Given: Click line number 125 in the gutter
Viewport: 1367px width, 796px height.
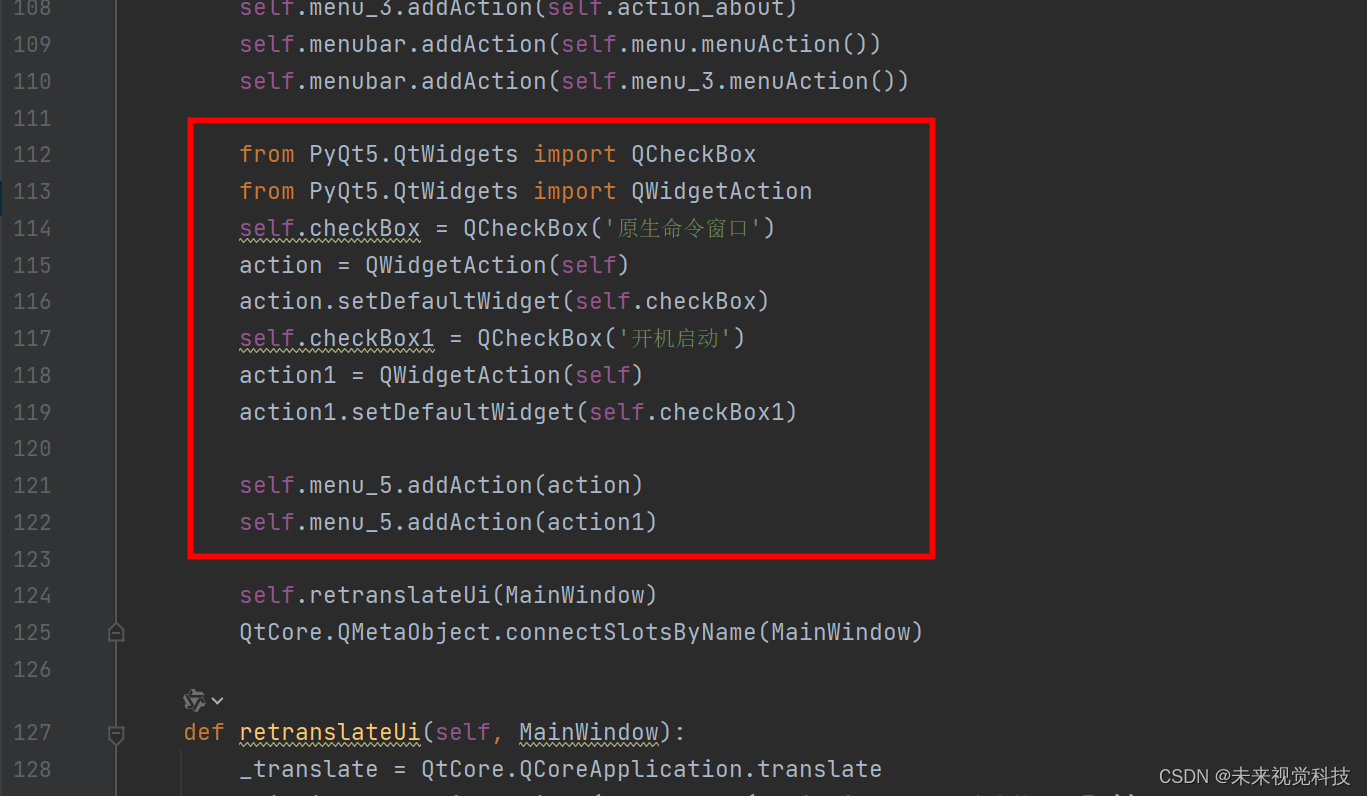Looking at the screenshot, I should pos(32,632).
